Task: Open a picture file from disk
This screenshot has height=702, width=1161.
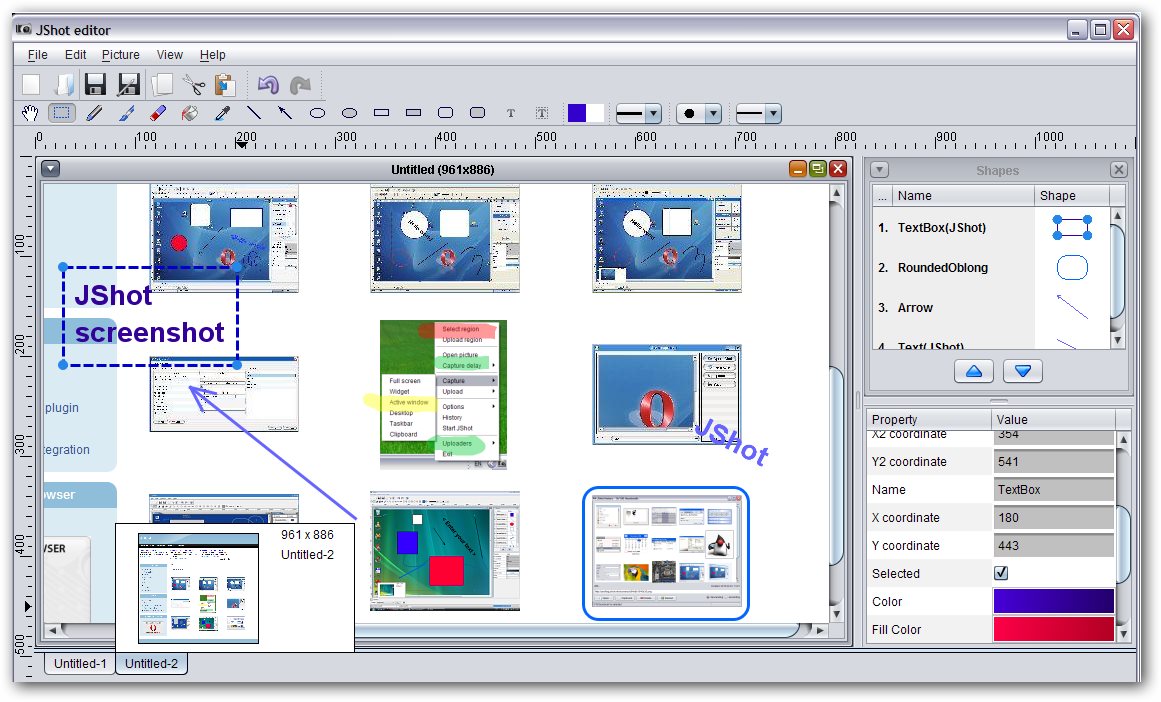Action: click(x=64, y=84)
